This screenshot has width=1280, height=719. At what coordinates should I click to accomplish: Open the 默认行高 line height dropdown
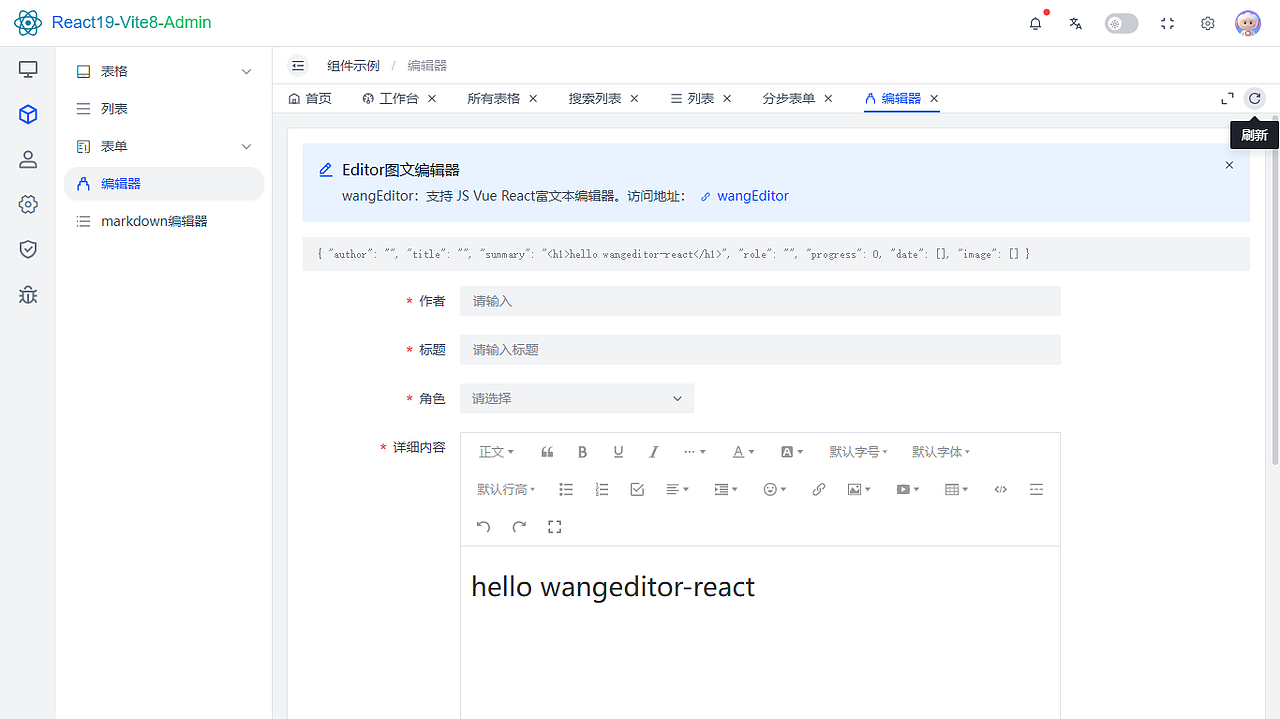tap(506, 489)
